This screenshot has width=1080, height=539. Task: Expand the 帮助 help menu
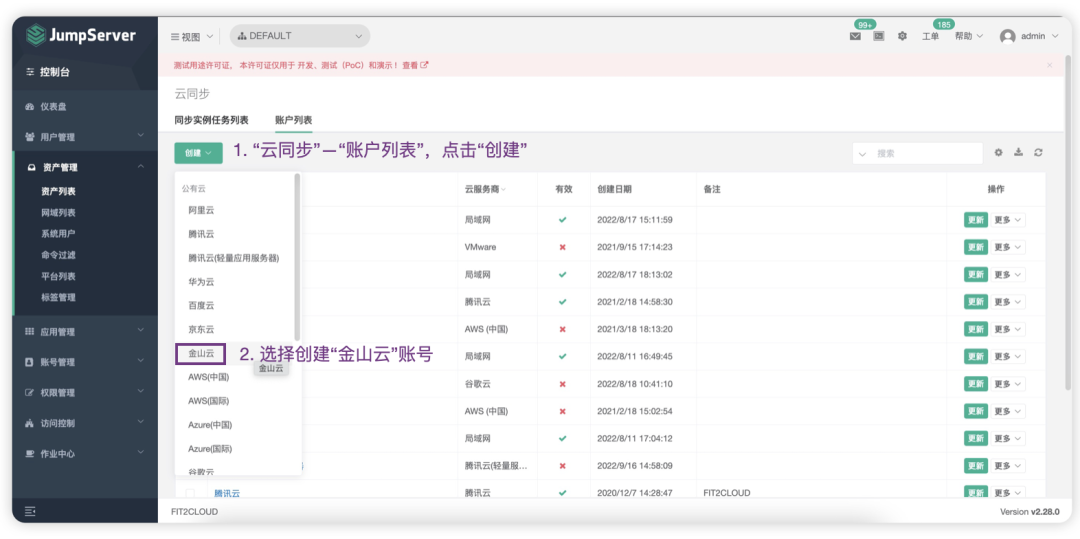pos(969,36)
